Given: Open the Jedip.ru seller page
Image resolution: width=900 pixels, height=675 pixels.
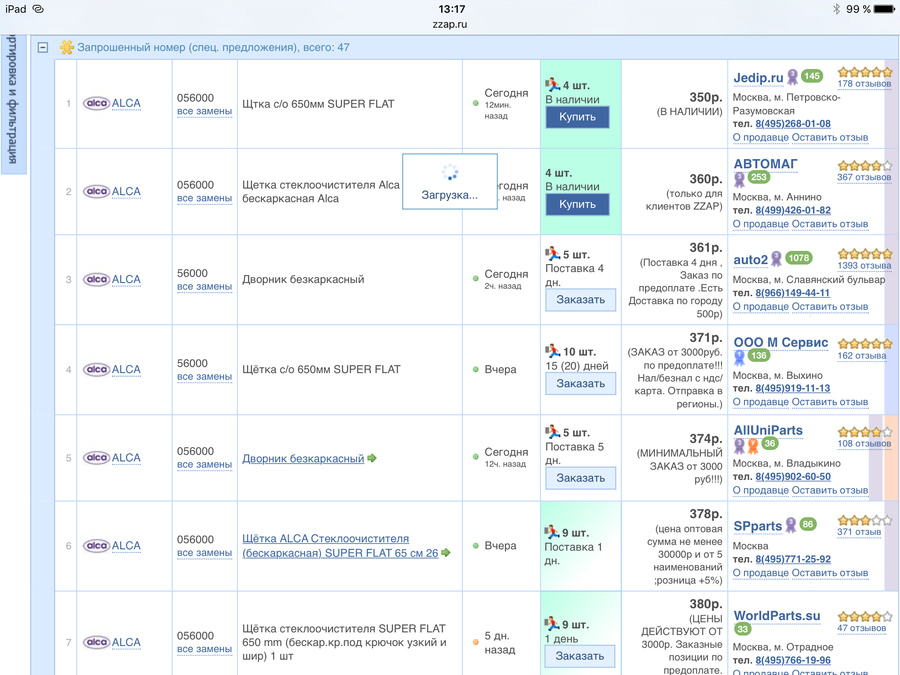Looking at the screenshot, I should [758, 78].
